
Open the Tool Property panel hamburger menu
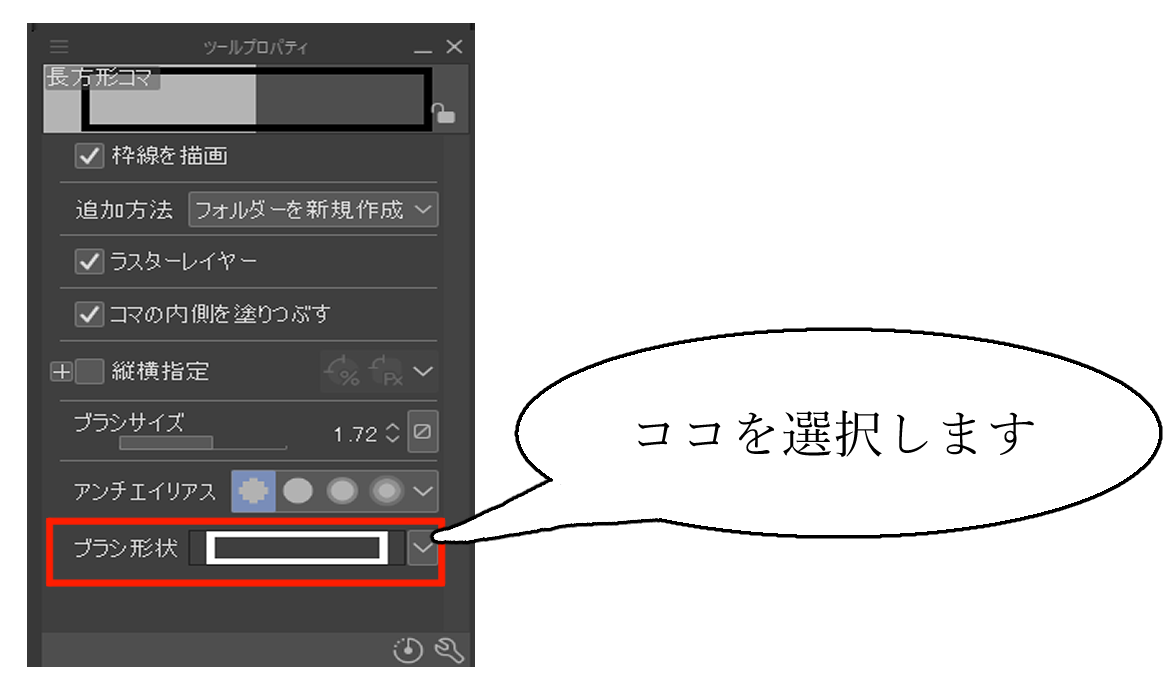(59, 47)
